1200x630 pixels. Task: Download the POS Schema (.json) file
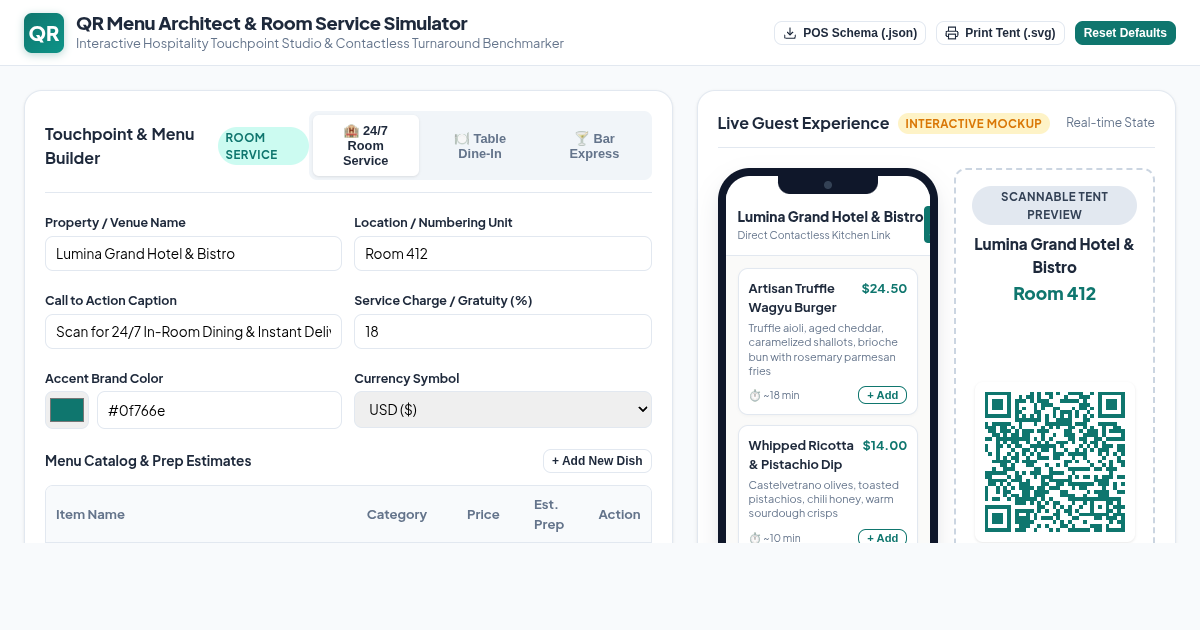point(850,33)
